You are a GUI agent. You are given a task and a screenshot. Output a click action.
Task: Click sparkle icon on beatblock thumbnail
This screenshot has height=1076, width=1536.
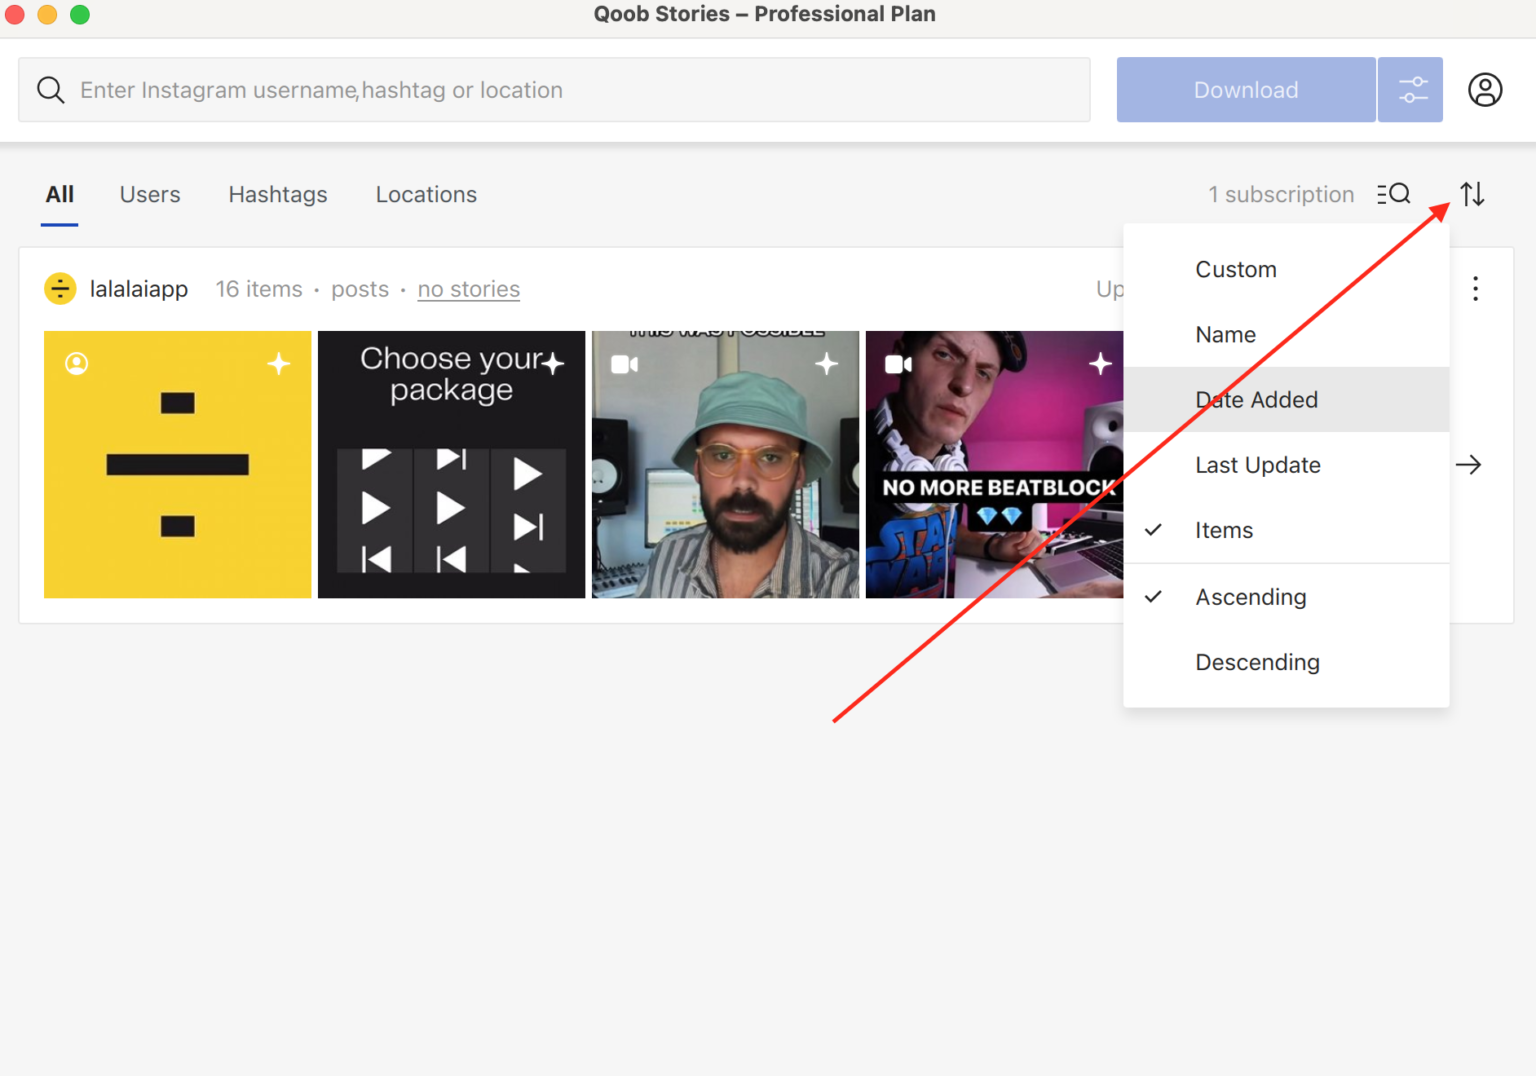tap(1100, 364)
